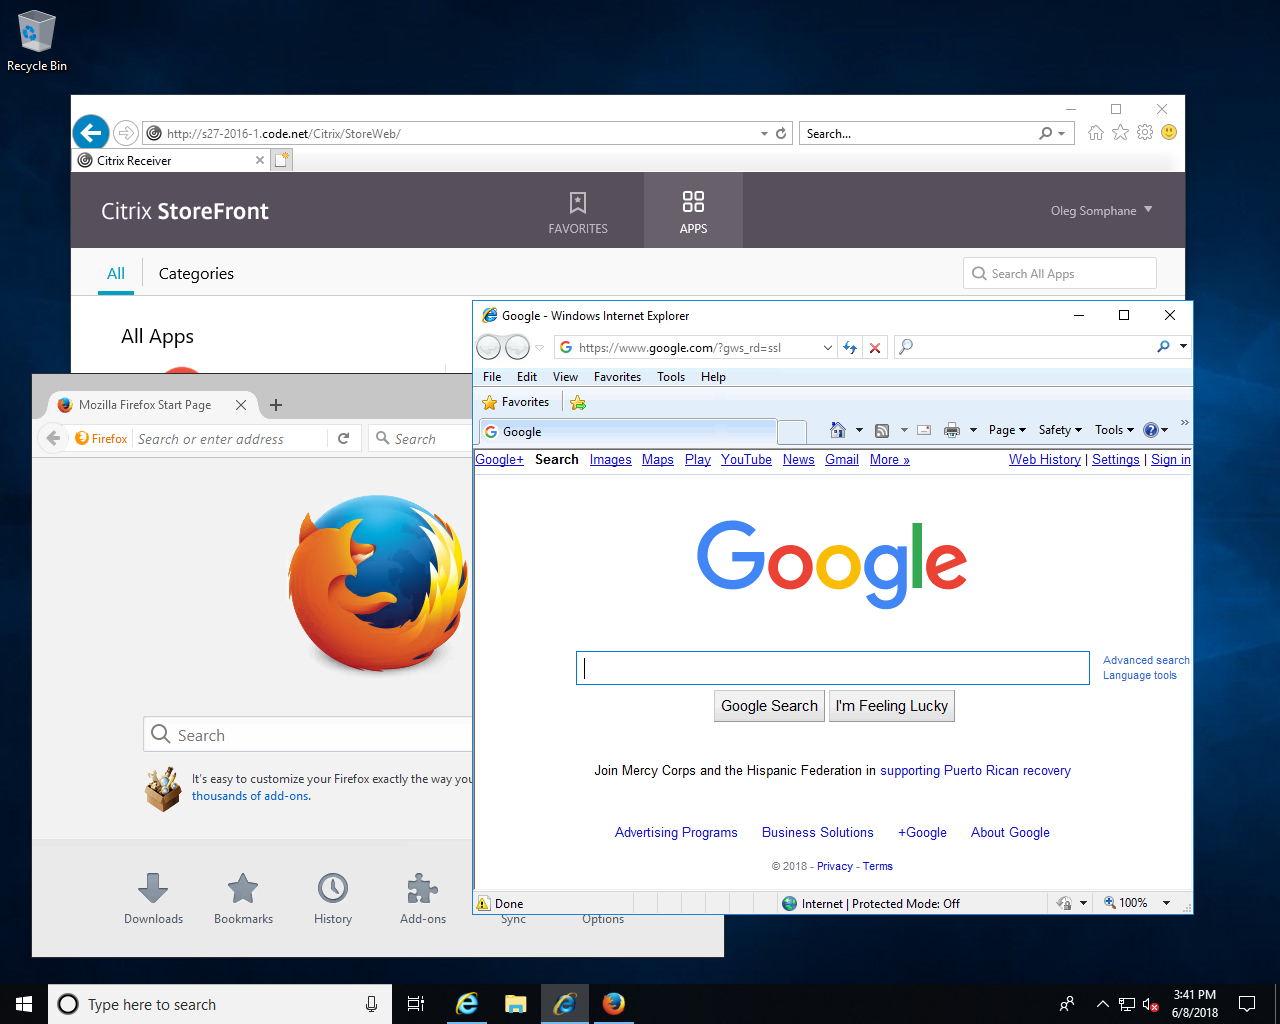Viewport: 1280px width, 1024px height.
Task: Stop page loading with the red X icon
Action: [875, 347]
